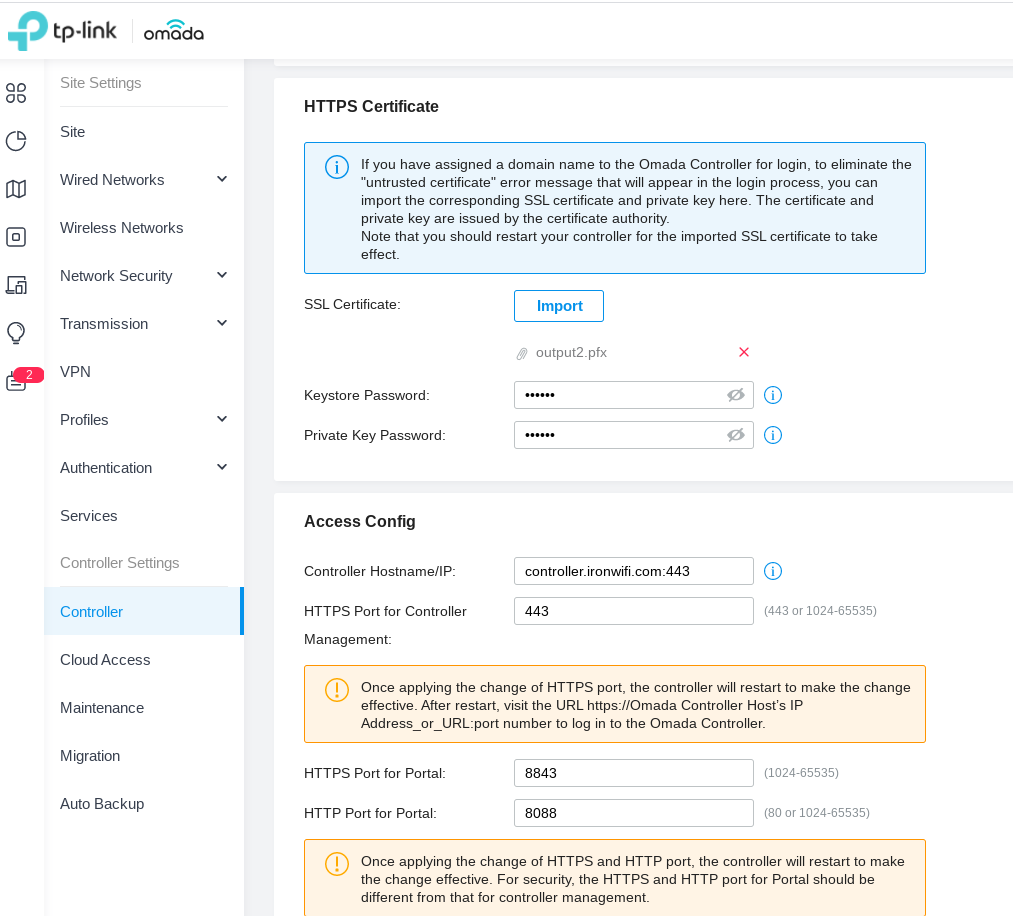The image size is (1013, 916).
Task: Open the Clients icon in the sidebar
Action: pyautogui.click(x=16, y=284)
